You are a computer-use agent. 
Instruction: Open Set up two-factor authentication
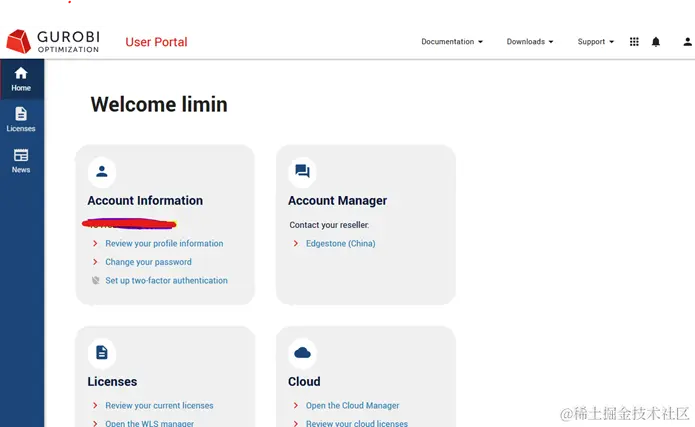tap(166, 280)
